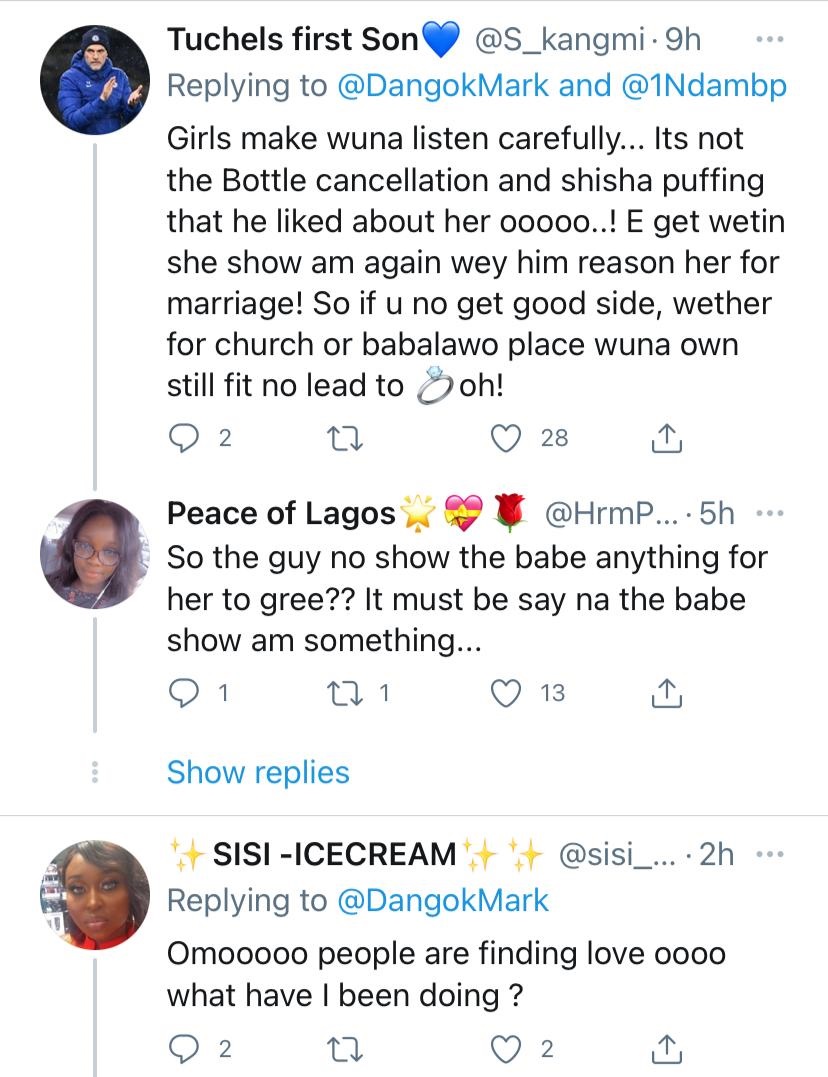The height and width of the screenshot is (1077, 828).
Task: Open more options on Tuchels first Son tweet
Action: pyautogui.click(x=768, y=40)
